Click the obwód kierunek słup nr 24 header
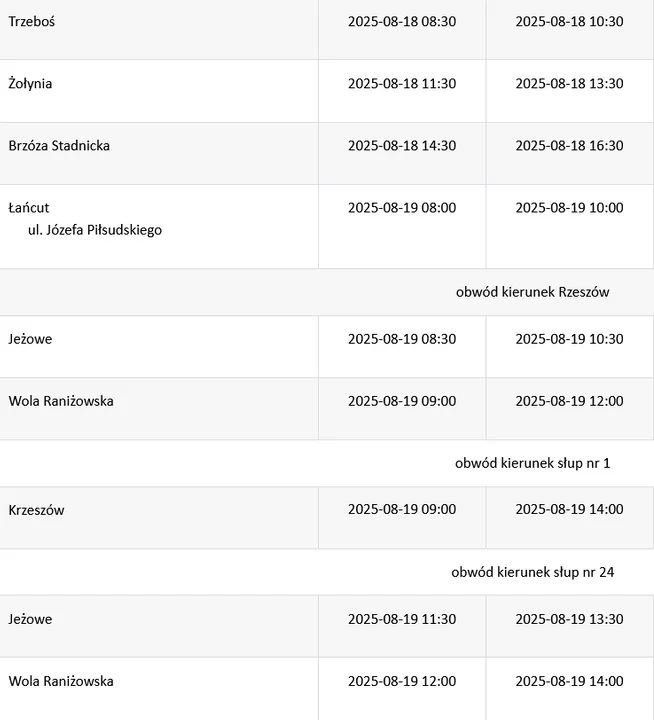Image resolution: width=654 pixels, height=720 pixels. click(x=533, y=572)
